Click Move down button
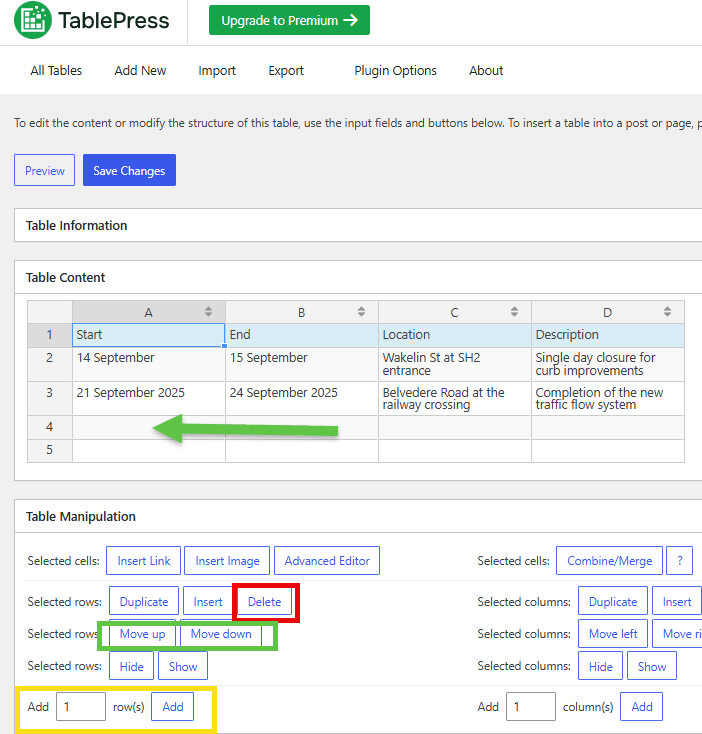This screenshot has height=734, width=702. click(221, 634)
